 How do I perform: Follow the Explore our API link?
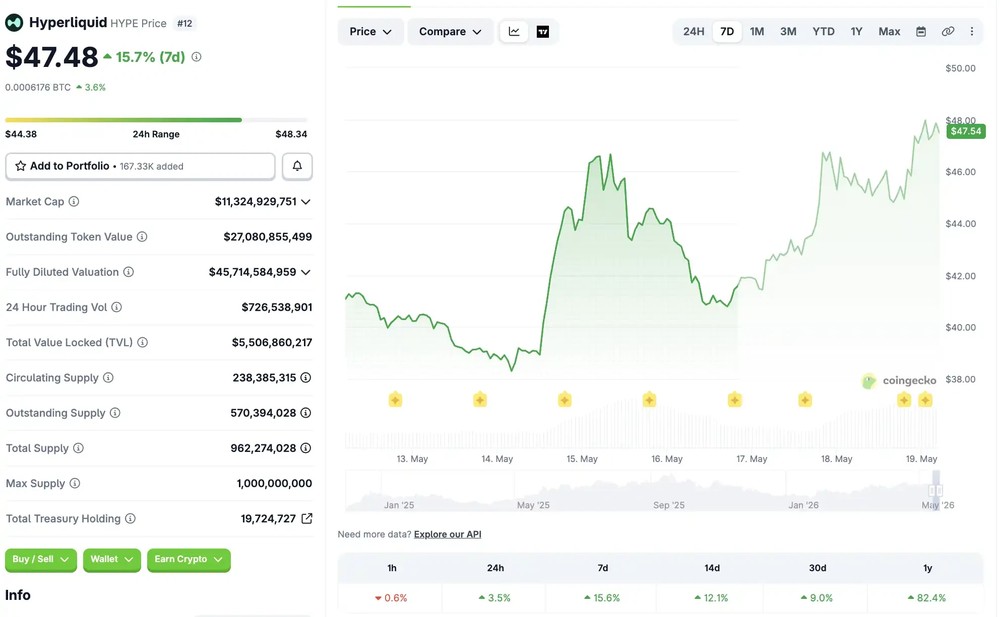pos(448,534)
